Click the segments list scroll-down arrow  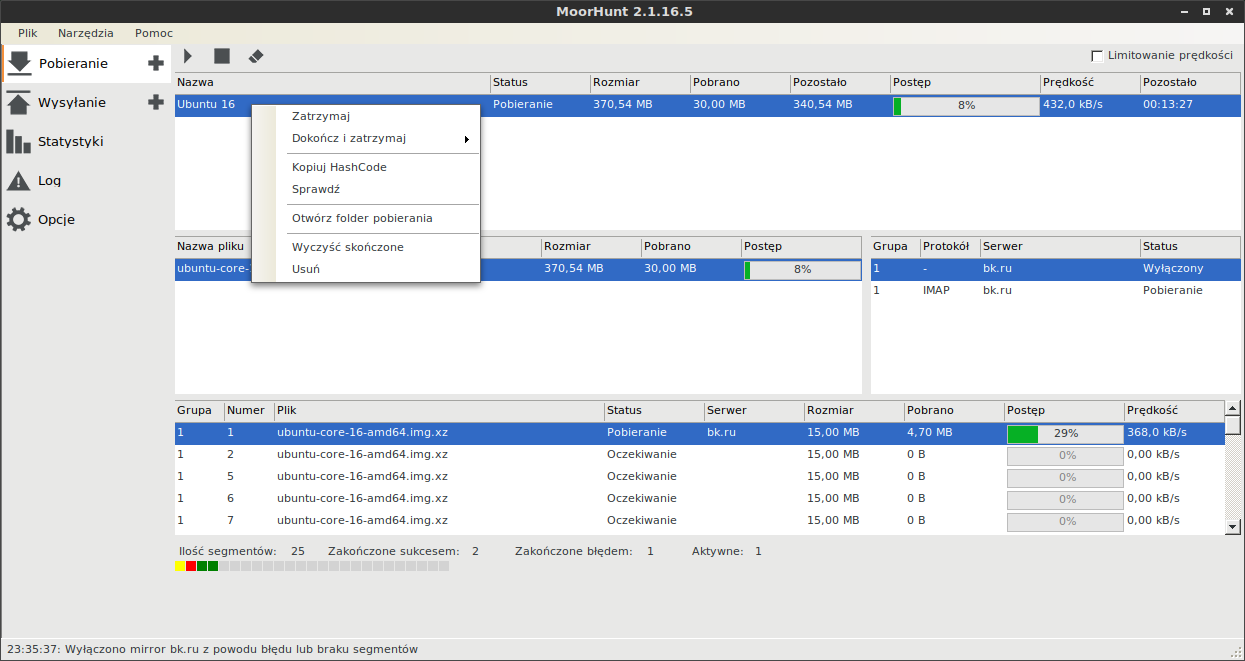tap(1233, 526)
